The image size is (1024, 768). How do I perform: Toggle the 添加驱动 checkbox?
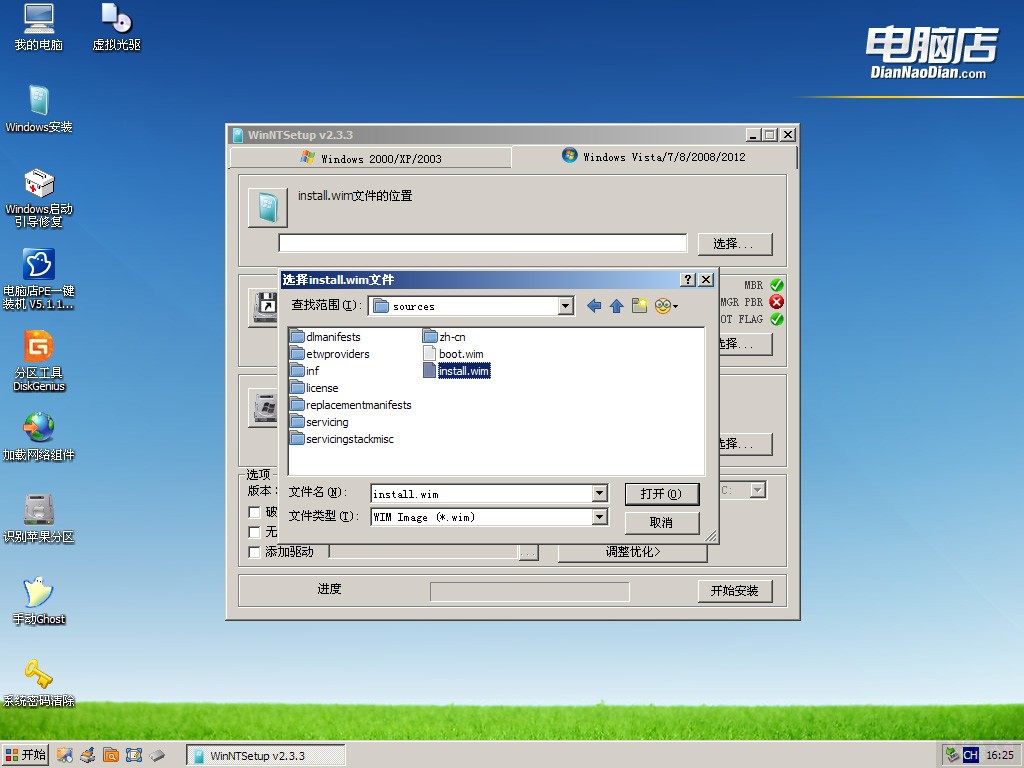(x=255, y=552)
